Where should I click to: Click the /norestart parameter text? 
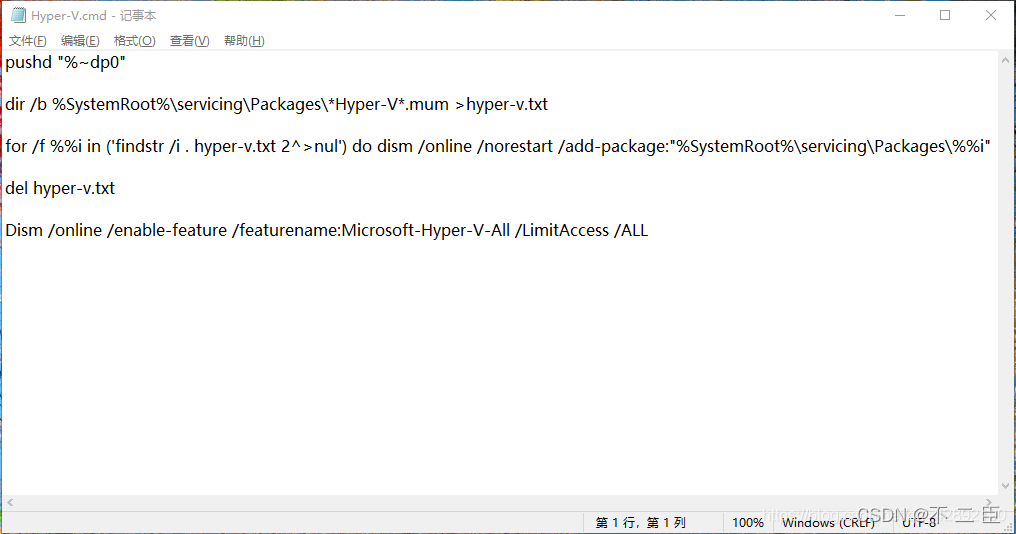point(514,146)
